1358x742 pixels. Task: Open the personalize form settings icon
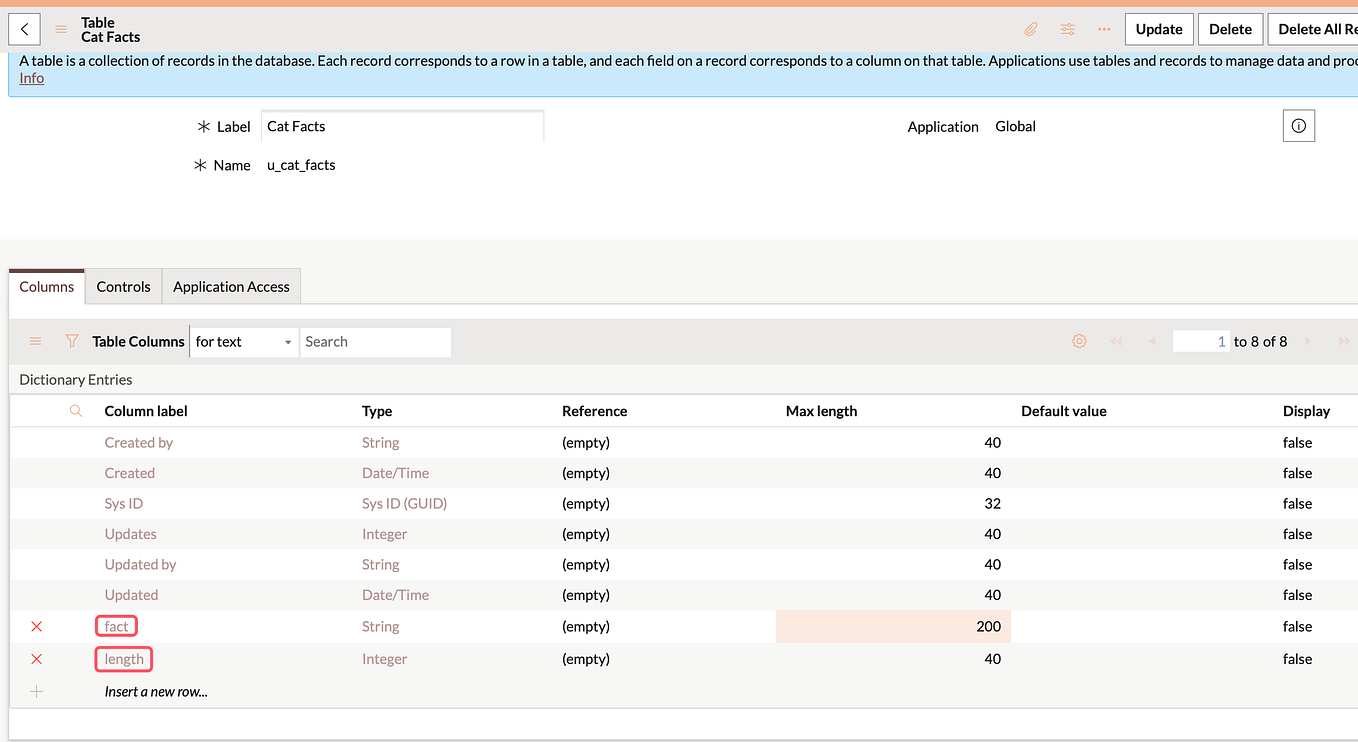point(1067,29)
